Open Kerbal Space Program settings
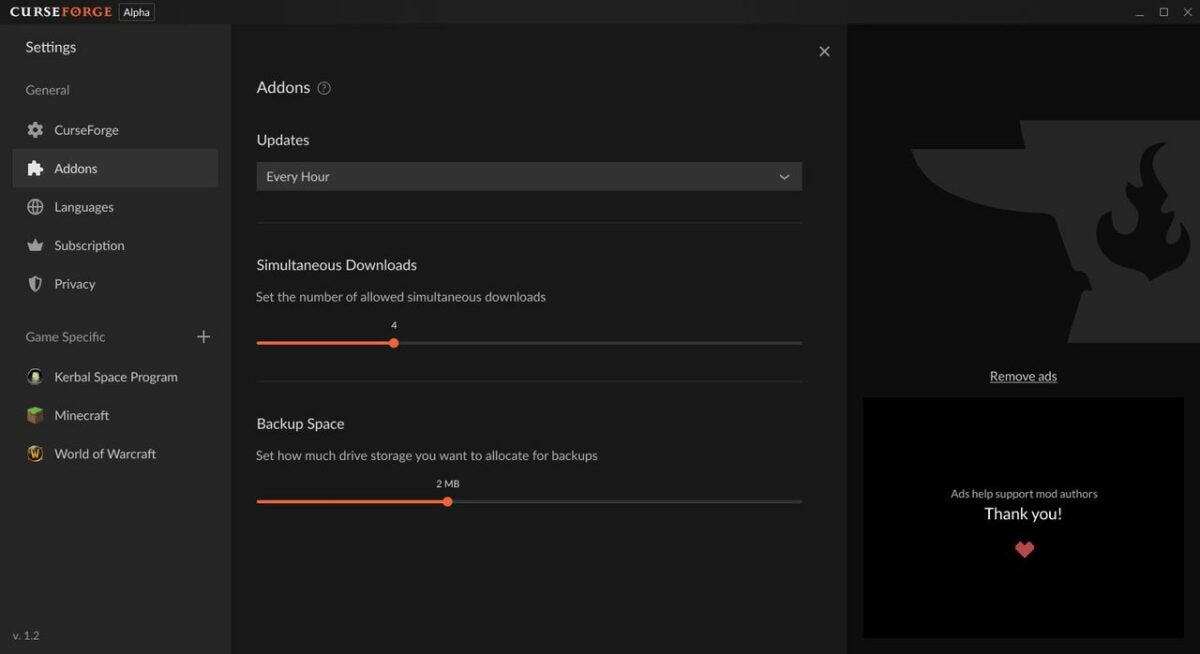 click(x=115, y=377)
